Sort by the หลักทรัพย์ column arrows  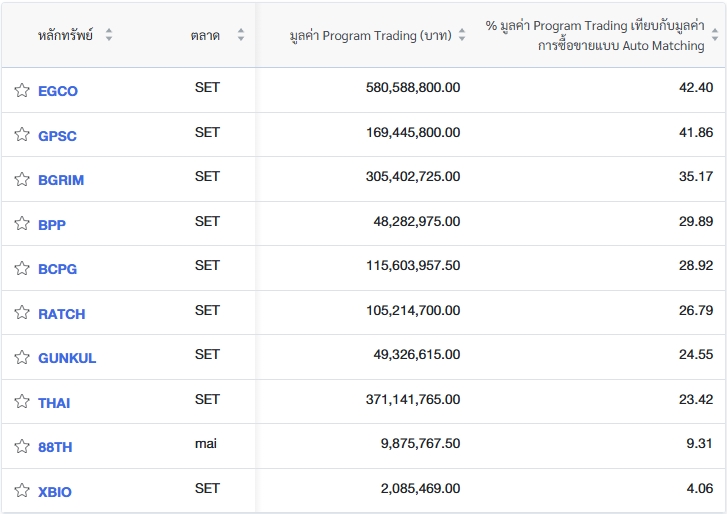coord(109,35)
